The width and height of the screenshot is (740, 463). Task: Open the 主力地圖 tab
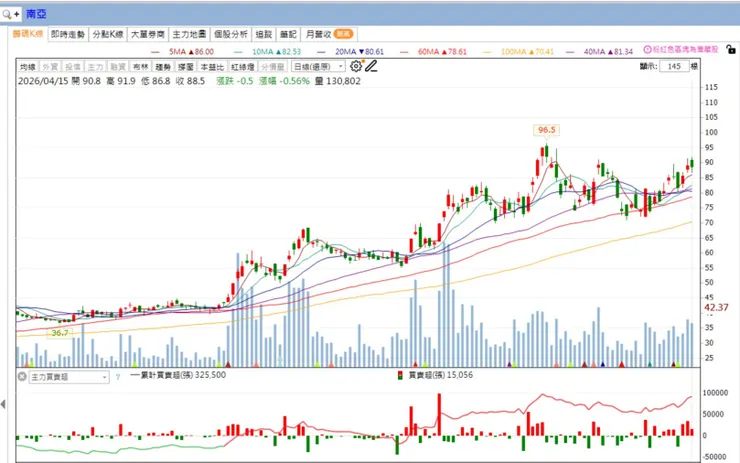click(x=189, y=34)
